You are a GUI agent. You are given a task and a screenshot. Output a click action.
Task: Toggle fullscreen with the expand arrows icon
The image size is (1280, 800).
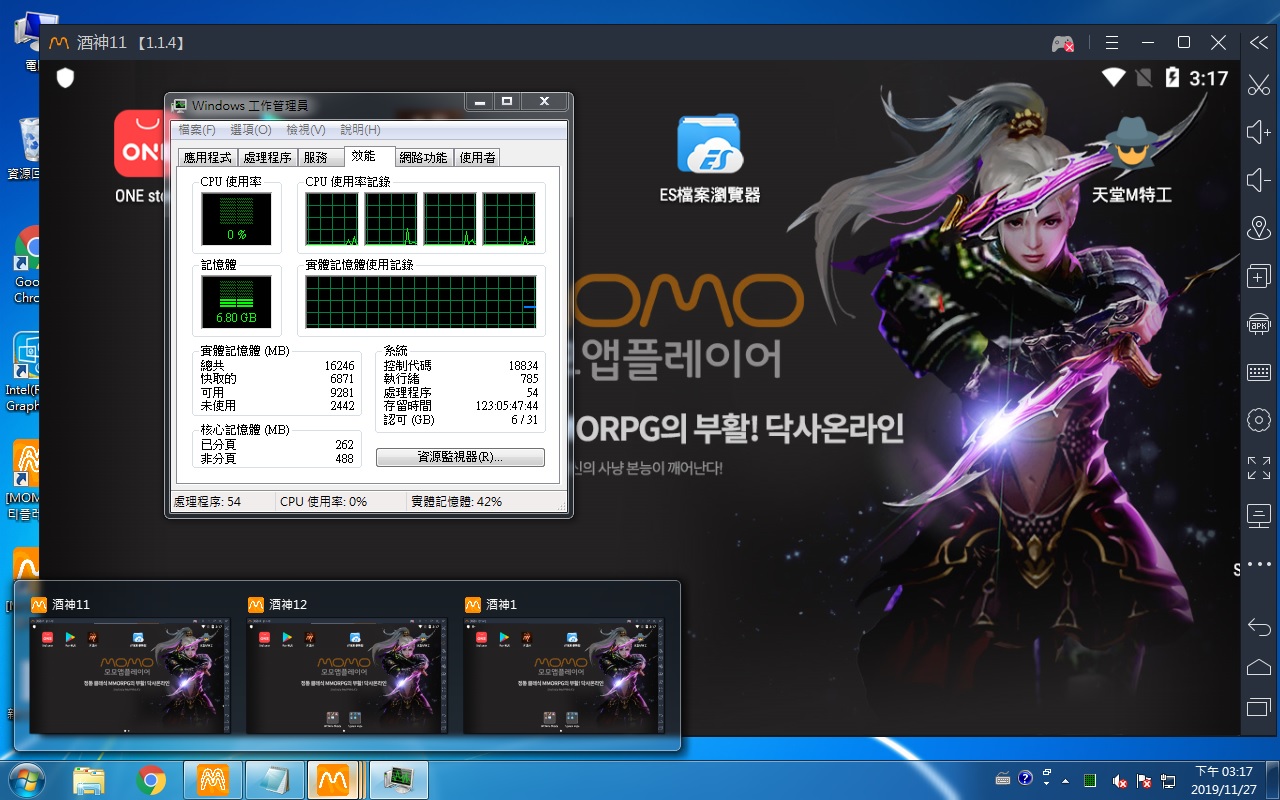tap(1258, 467)
